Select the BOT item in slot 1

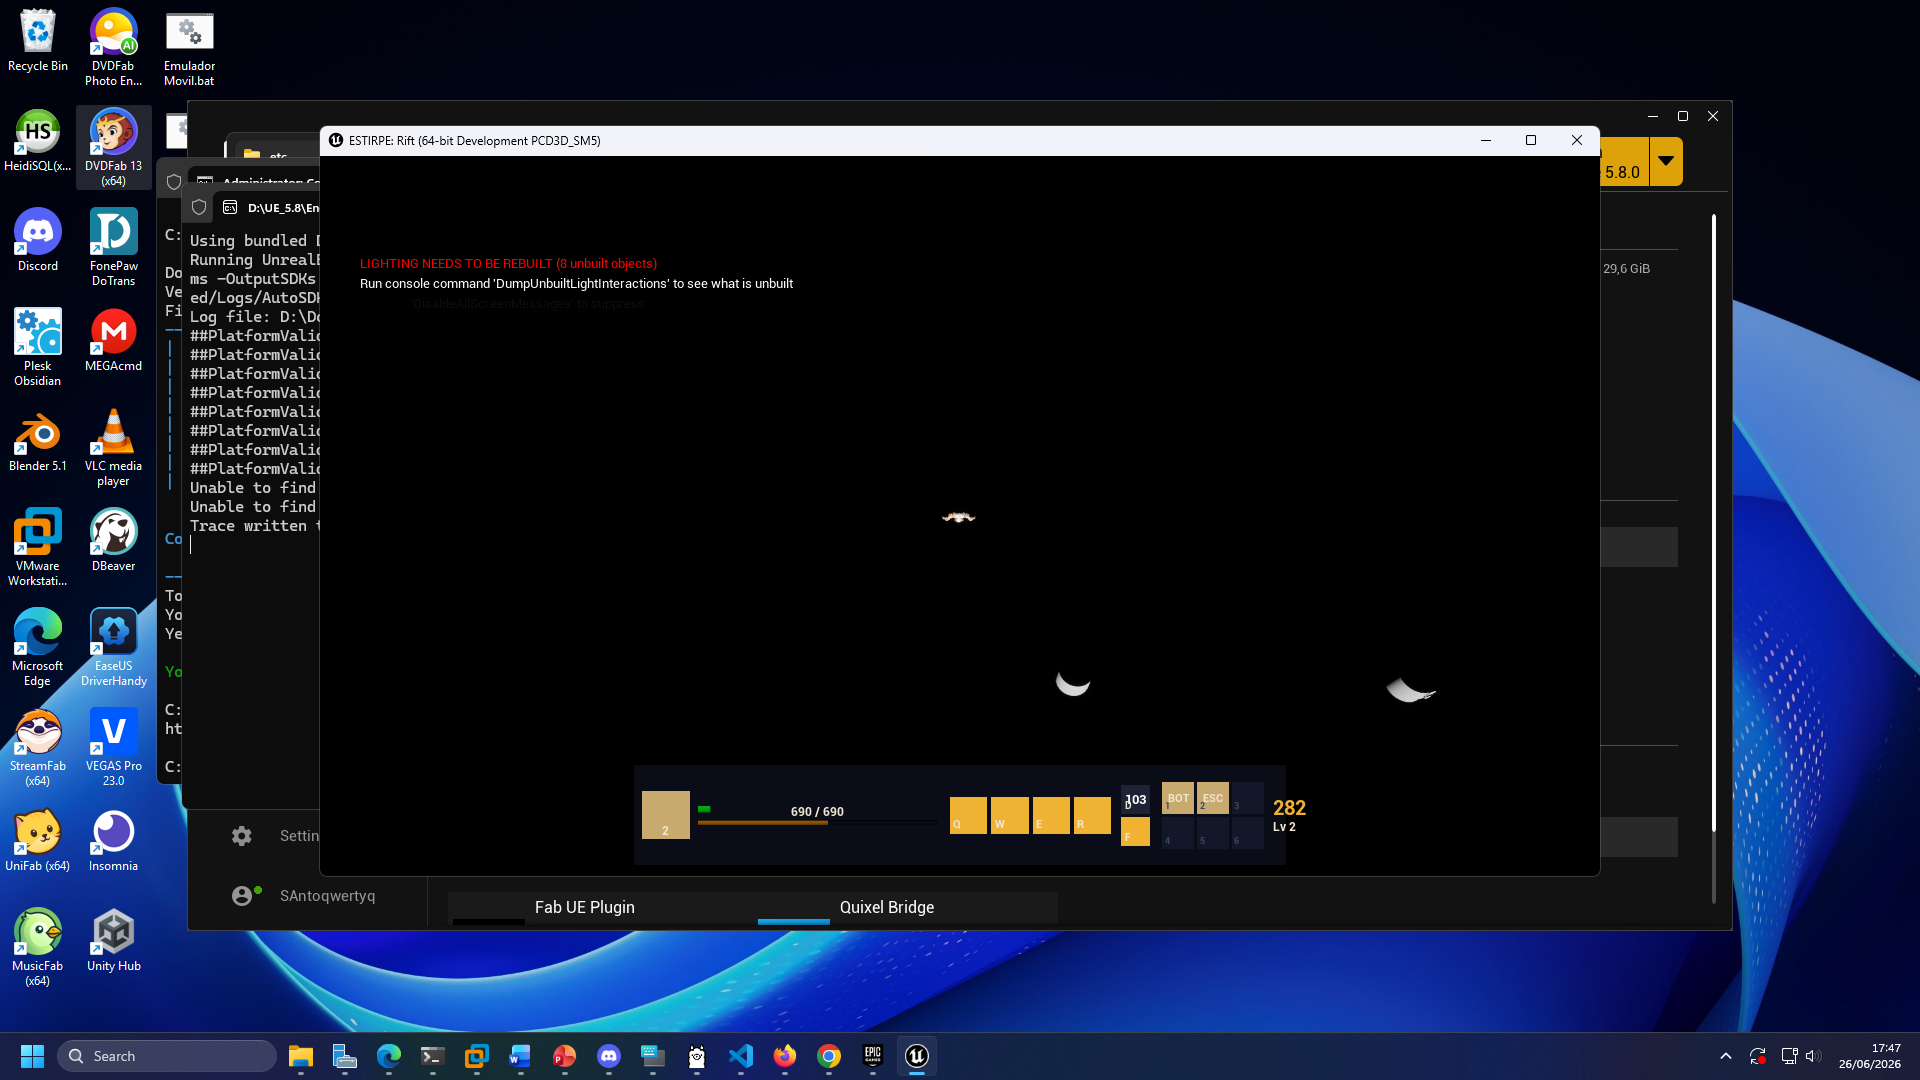click(1177, 798)
